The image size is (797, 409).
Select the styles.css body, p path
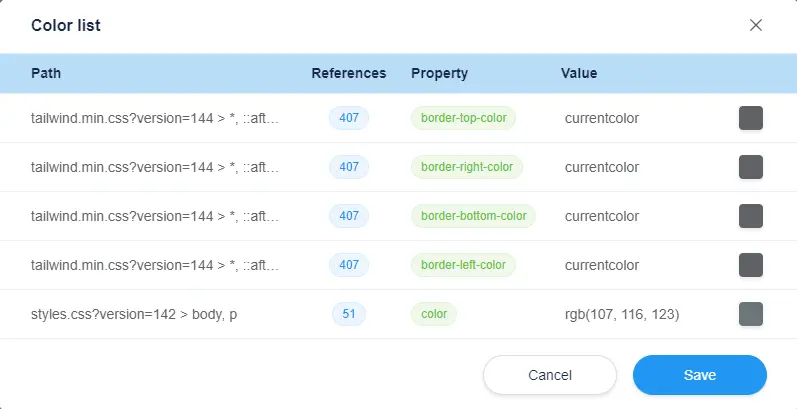coord(134,314)
